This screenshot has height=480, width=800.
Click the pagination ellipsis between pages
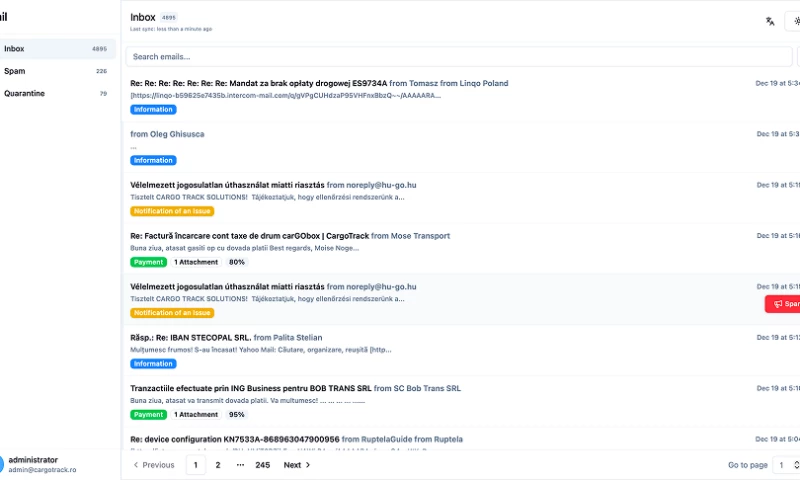coord(240,465)
